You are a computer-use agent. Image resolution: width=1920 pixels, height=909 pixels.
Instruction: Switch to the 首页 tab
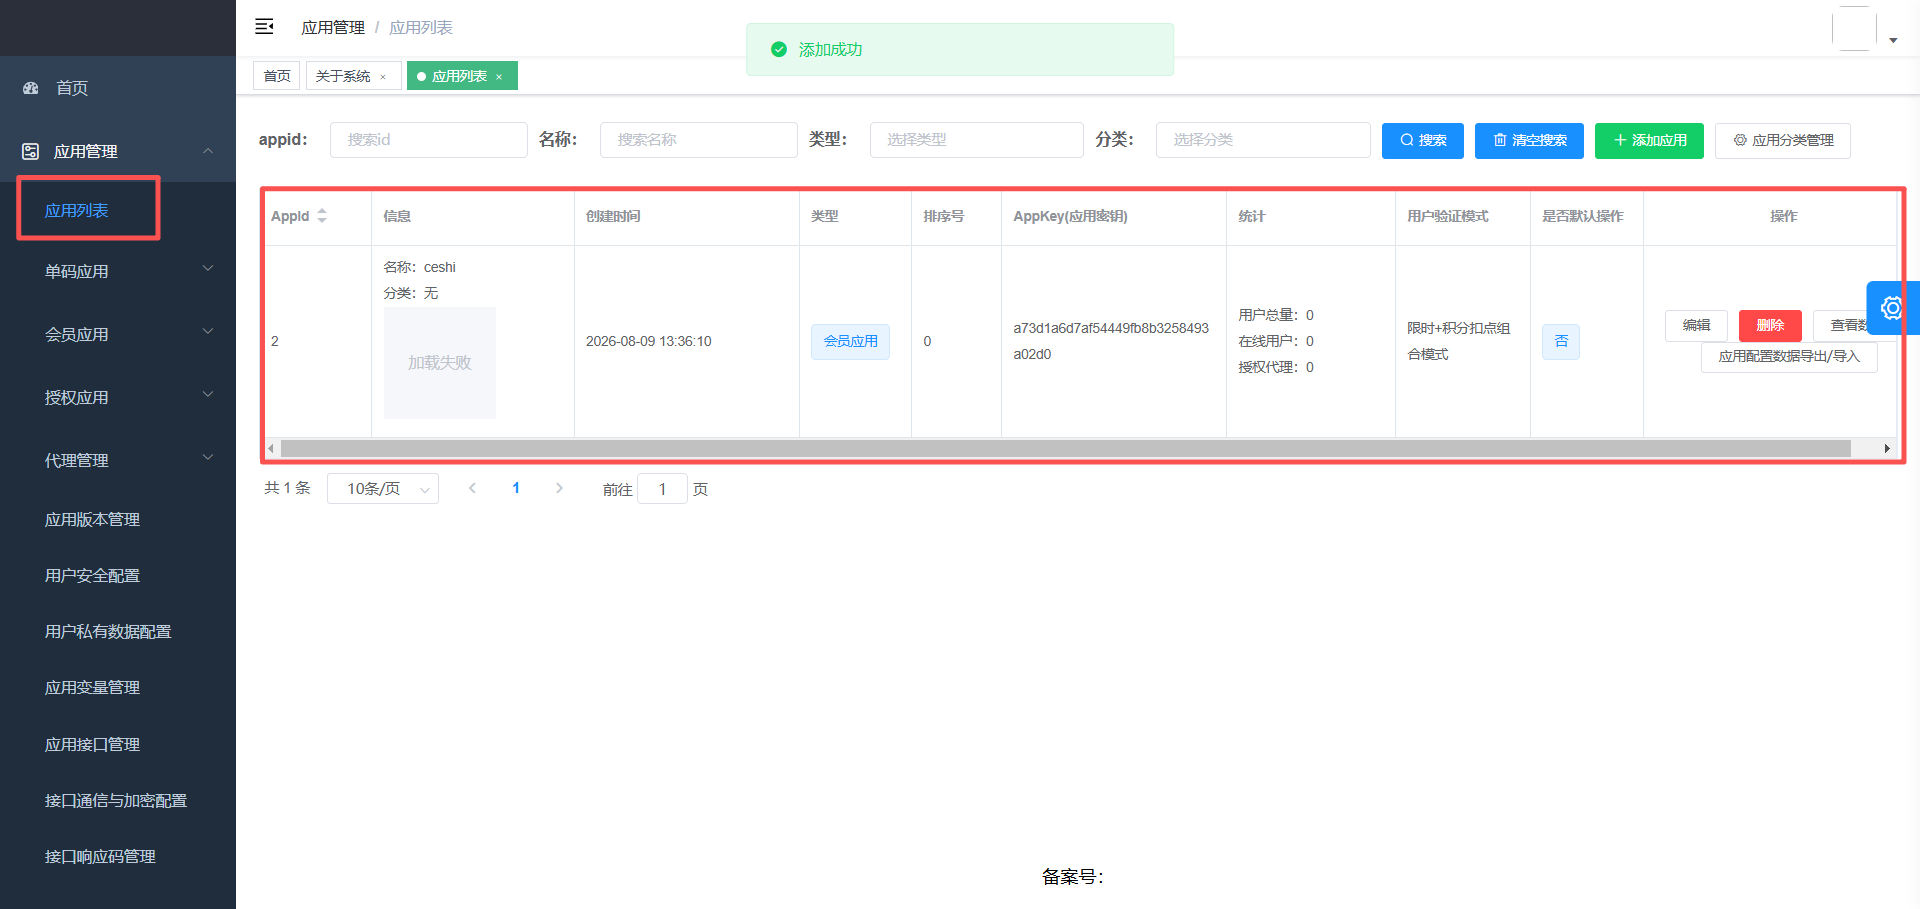[277, 76]
